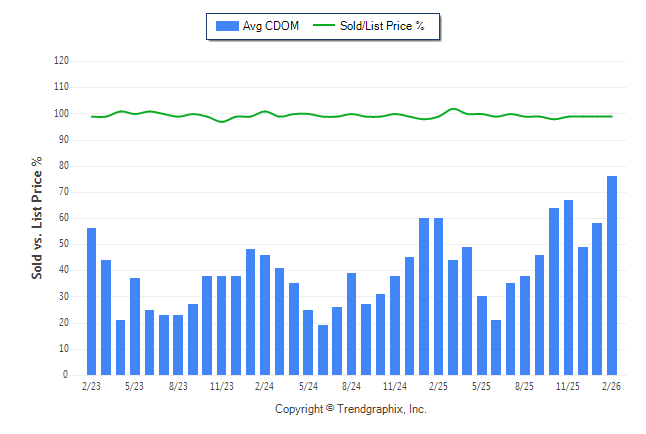
Task: Select the bar above the 5/23 label
Action: [x=135, y=326]
